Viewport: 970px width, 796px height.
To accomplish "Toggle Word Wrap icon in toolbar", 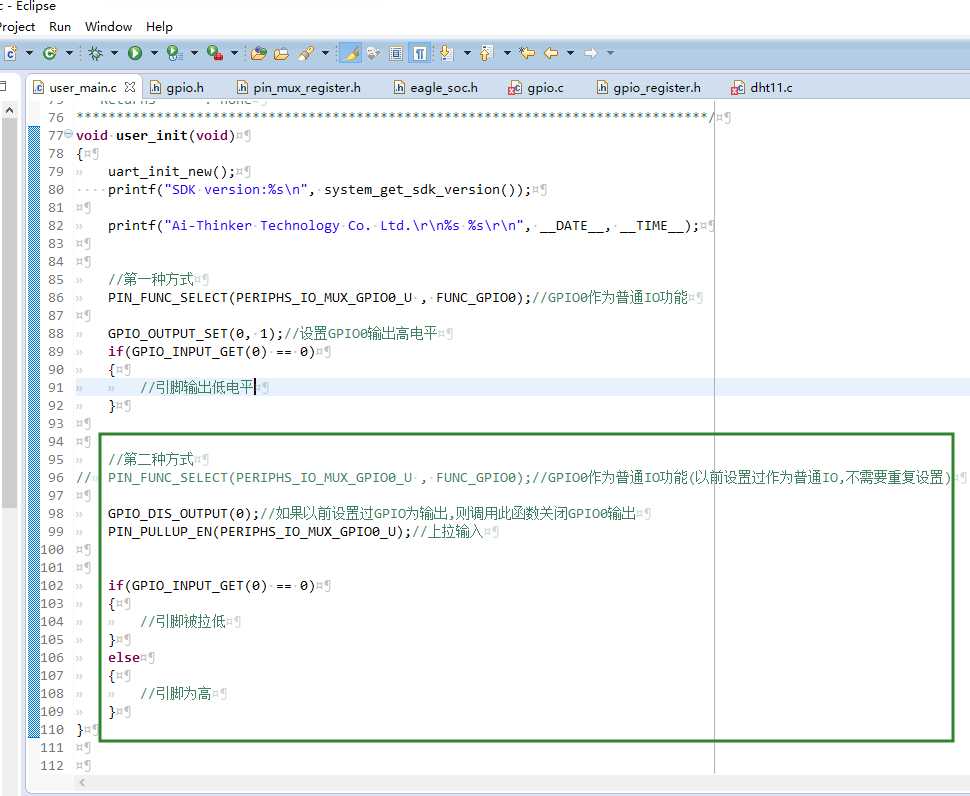I will (373, 54).
